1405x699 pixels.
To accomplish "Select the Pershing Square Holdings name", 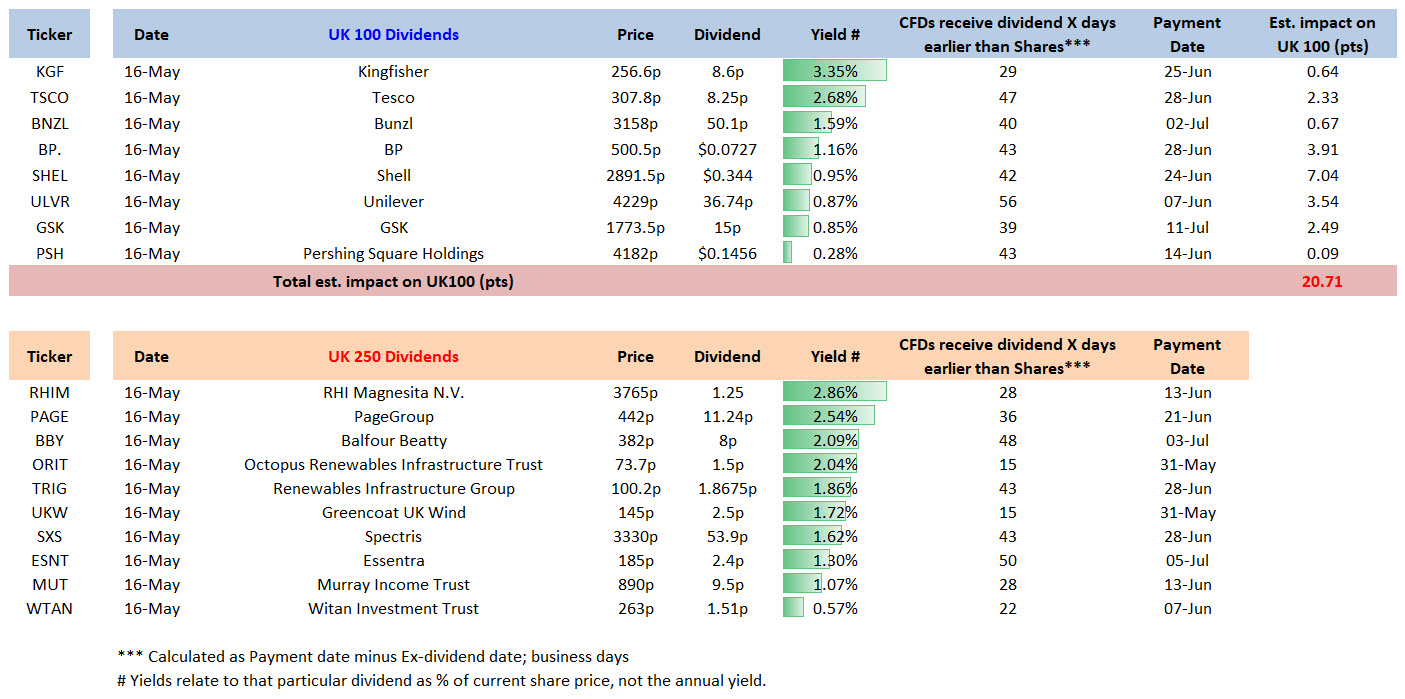I will (393, 254).
